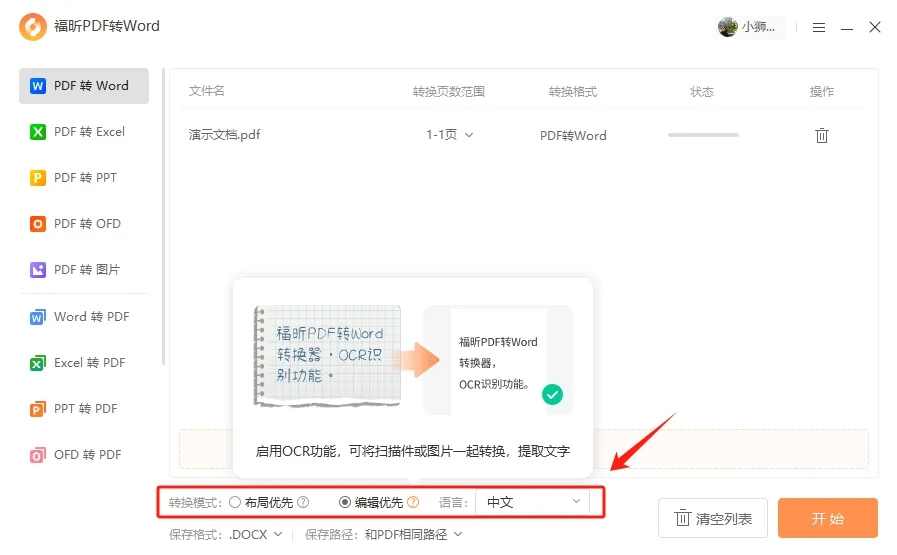Click the sidebar vertical scrollbar

tap(163, 216)
